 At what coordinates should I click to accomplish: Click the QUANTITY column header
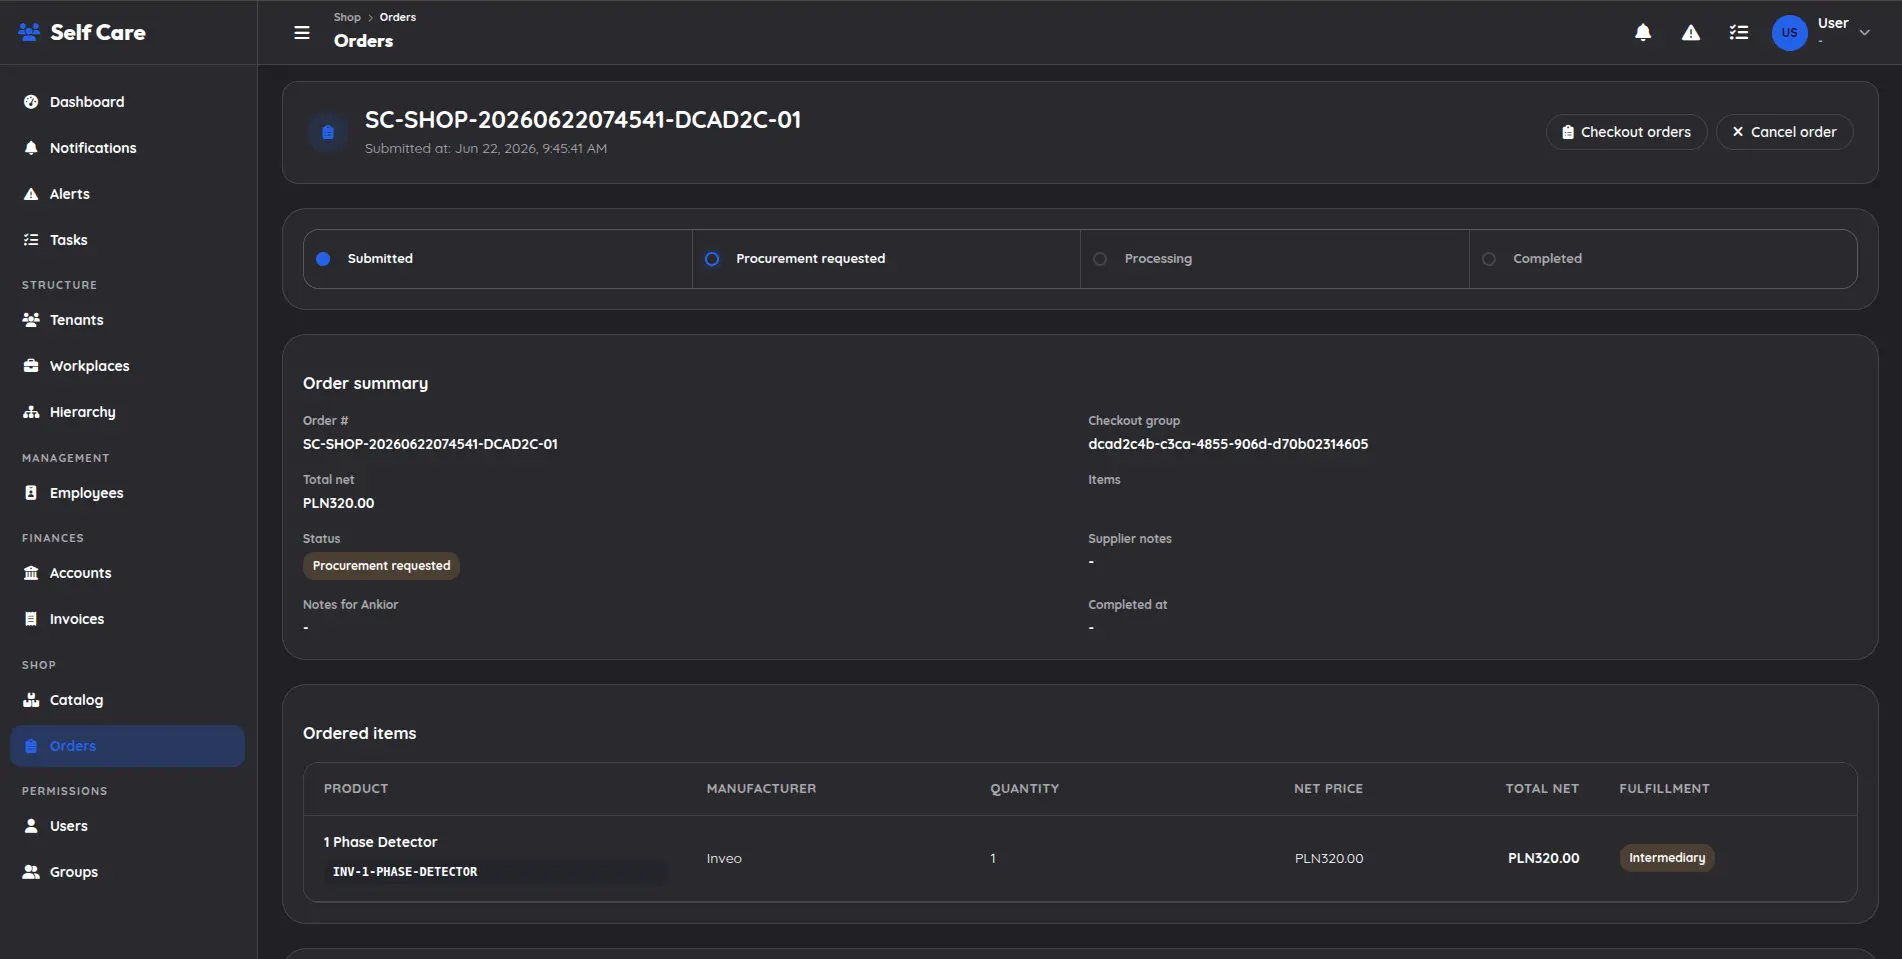1024,789
